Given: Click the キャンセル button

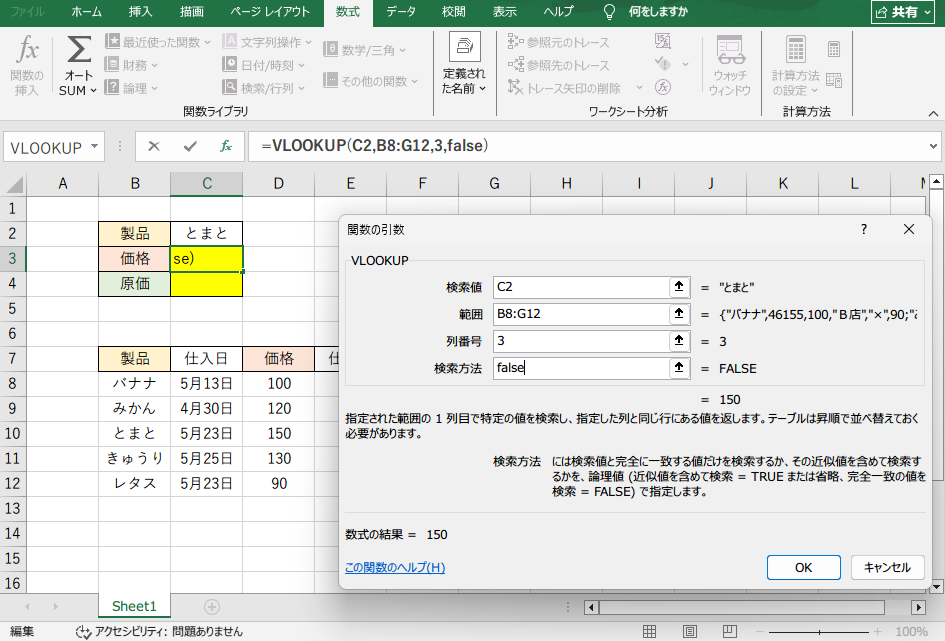Looking at the screenshot, I should pos(887,567).
